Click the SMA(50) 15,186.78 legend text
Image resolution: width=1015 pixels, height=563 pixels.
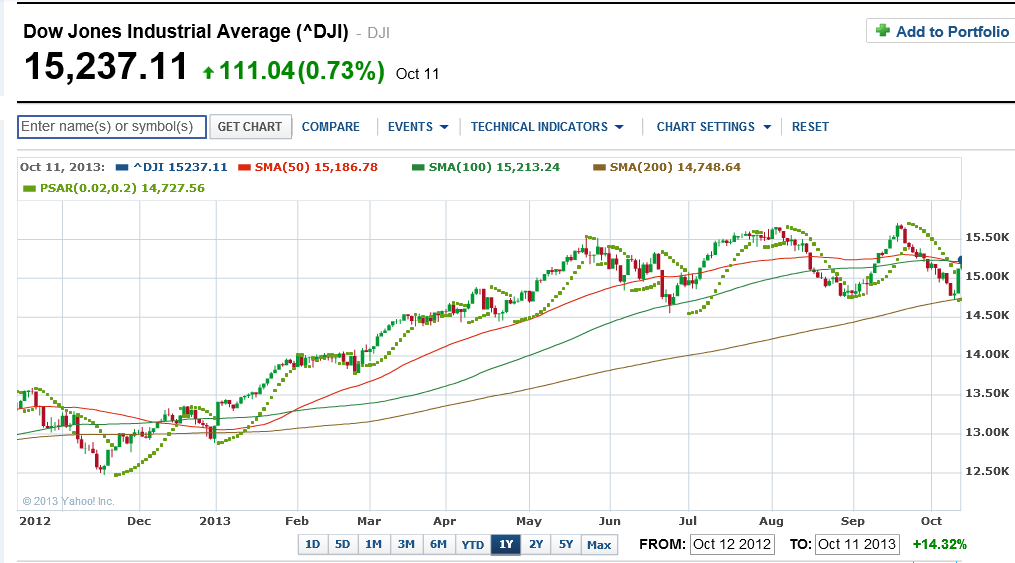pyautogui.click(x=316, y=167)
